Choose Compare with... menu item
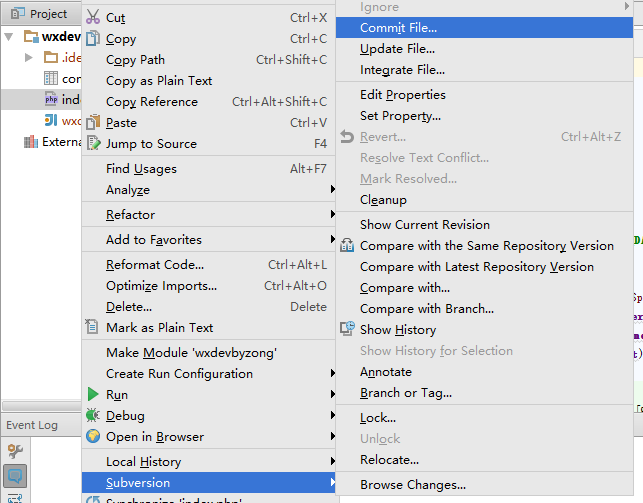 click(484, 287)
